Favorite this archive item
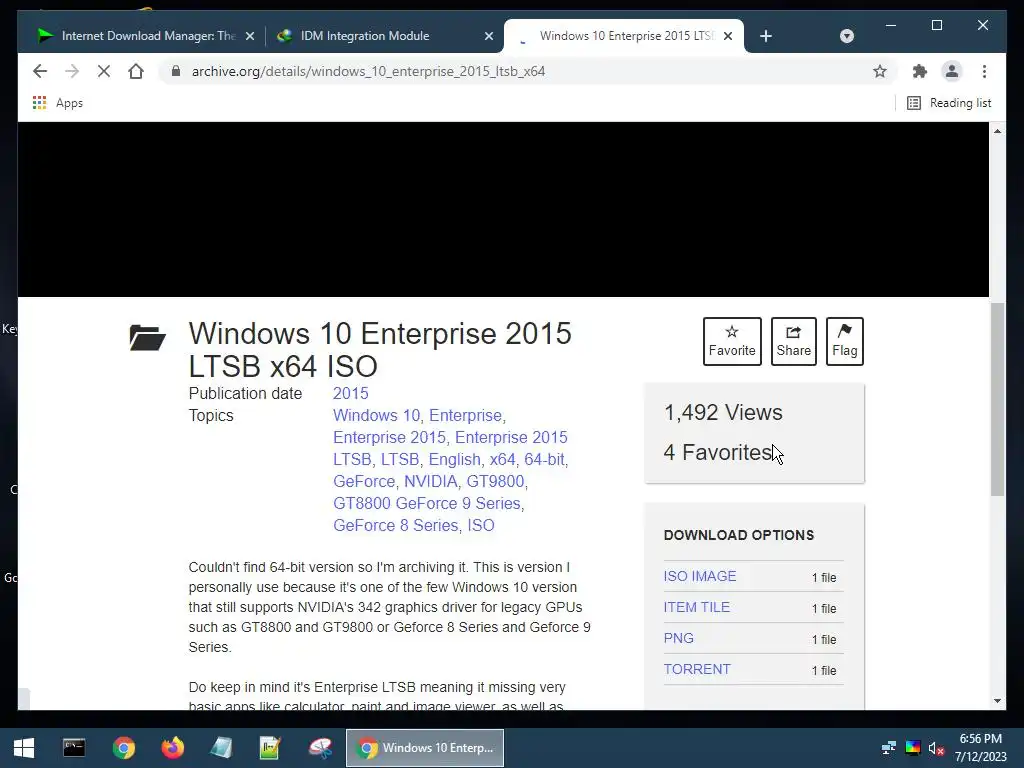 [x=732, y=342]
